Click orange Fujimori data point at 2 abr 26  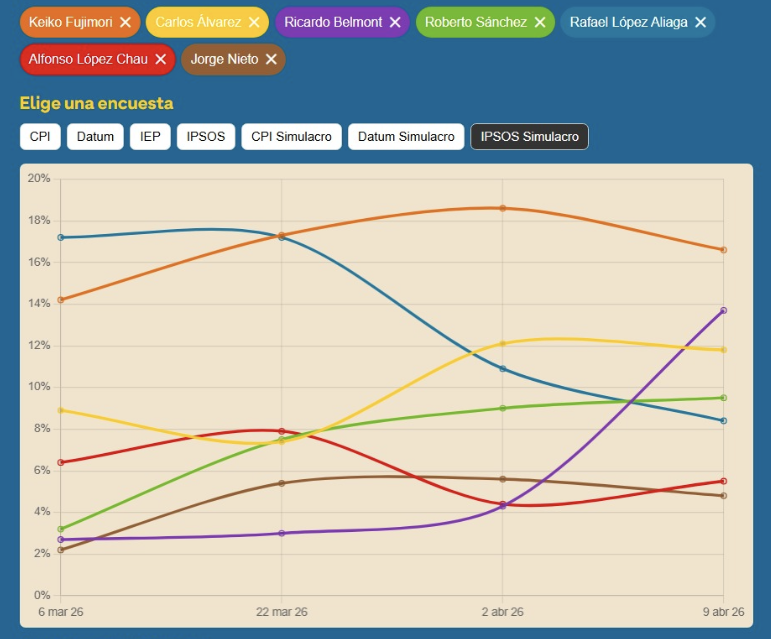point(503,208)
